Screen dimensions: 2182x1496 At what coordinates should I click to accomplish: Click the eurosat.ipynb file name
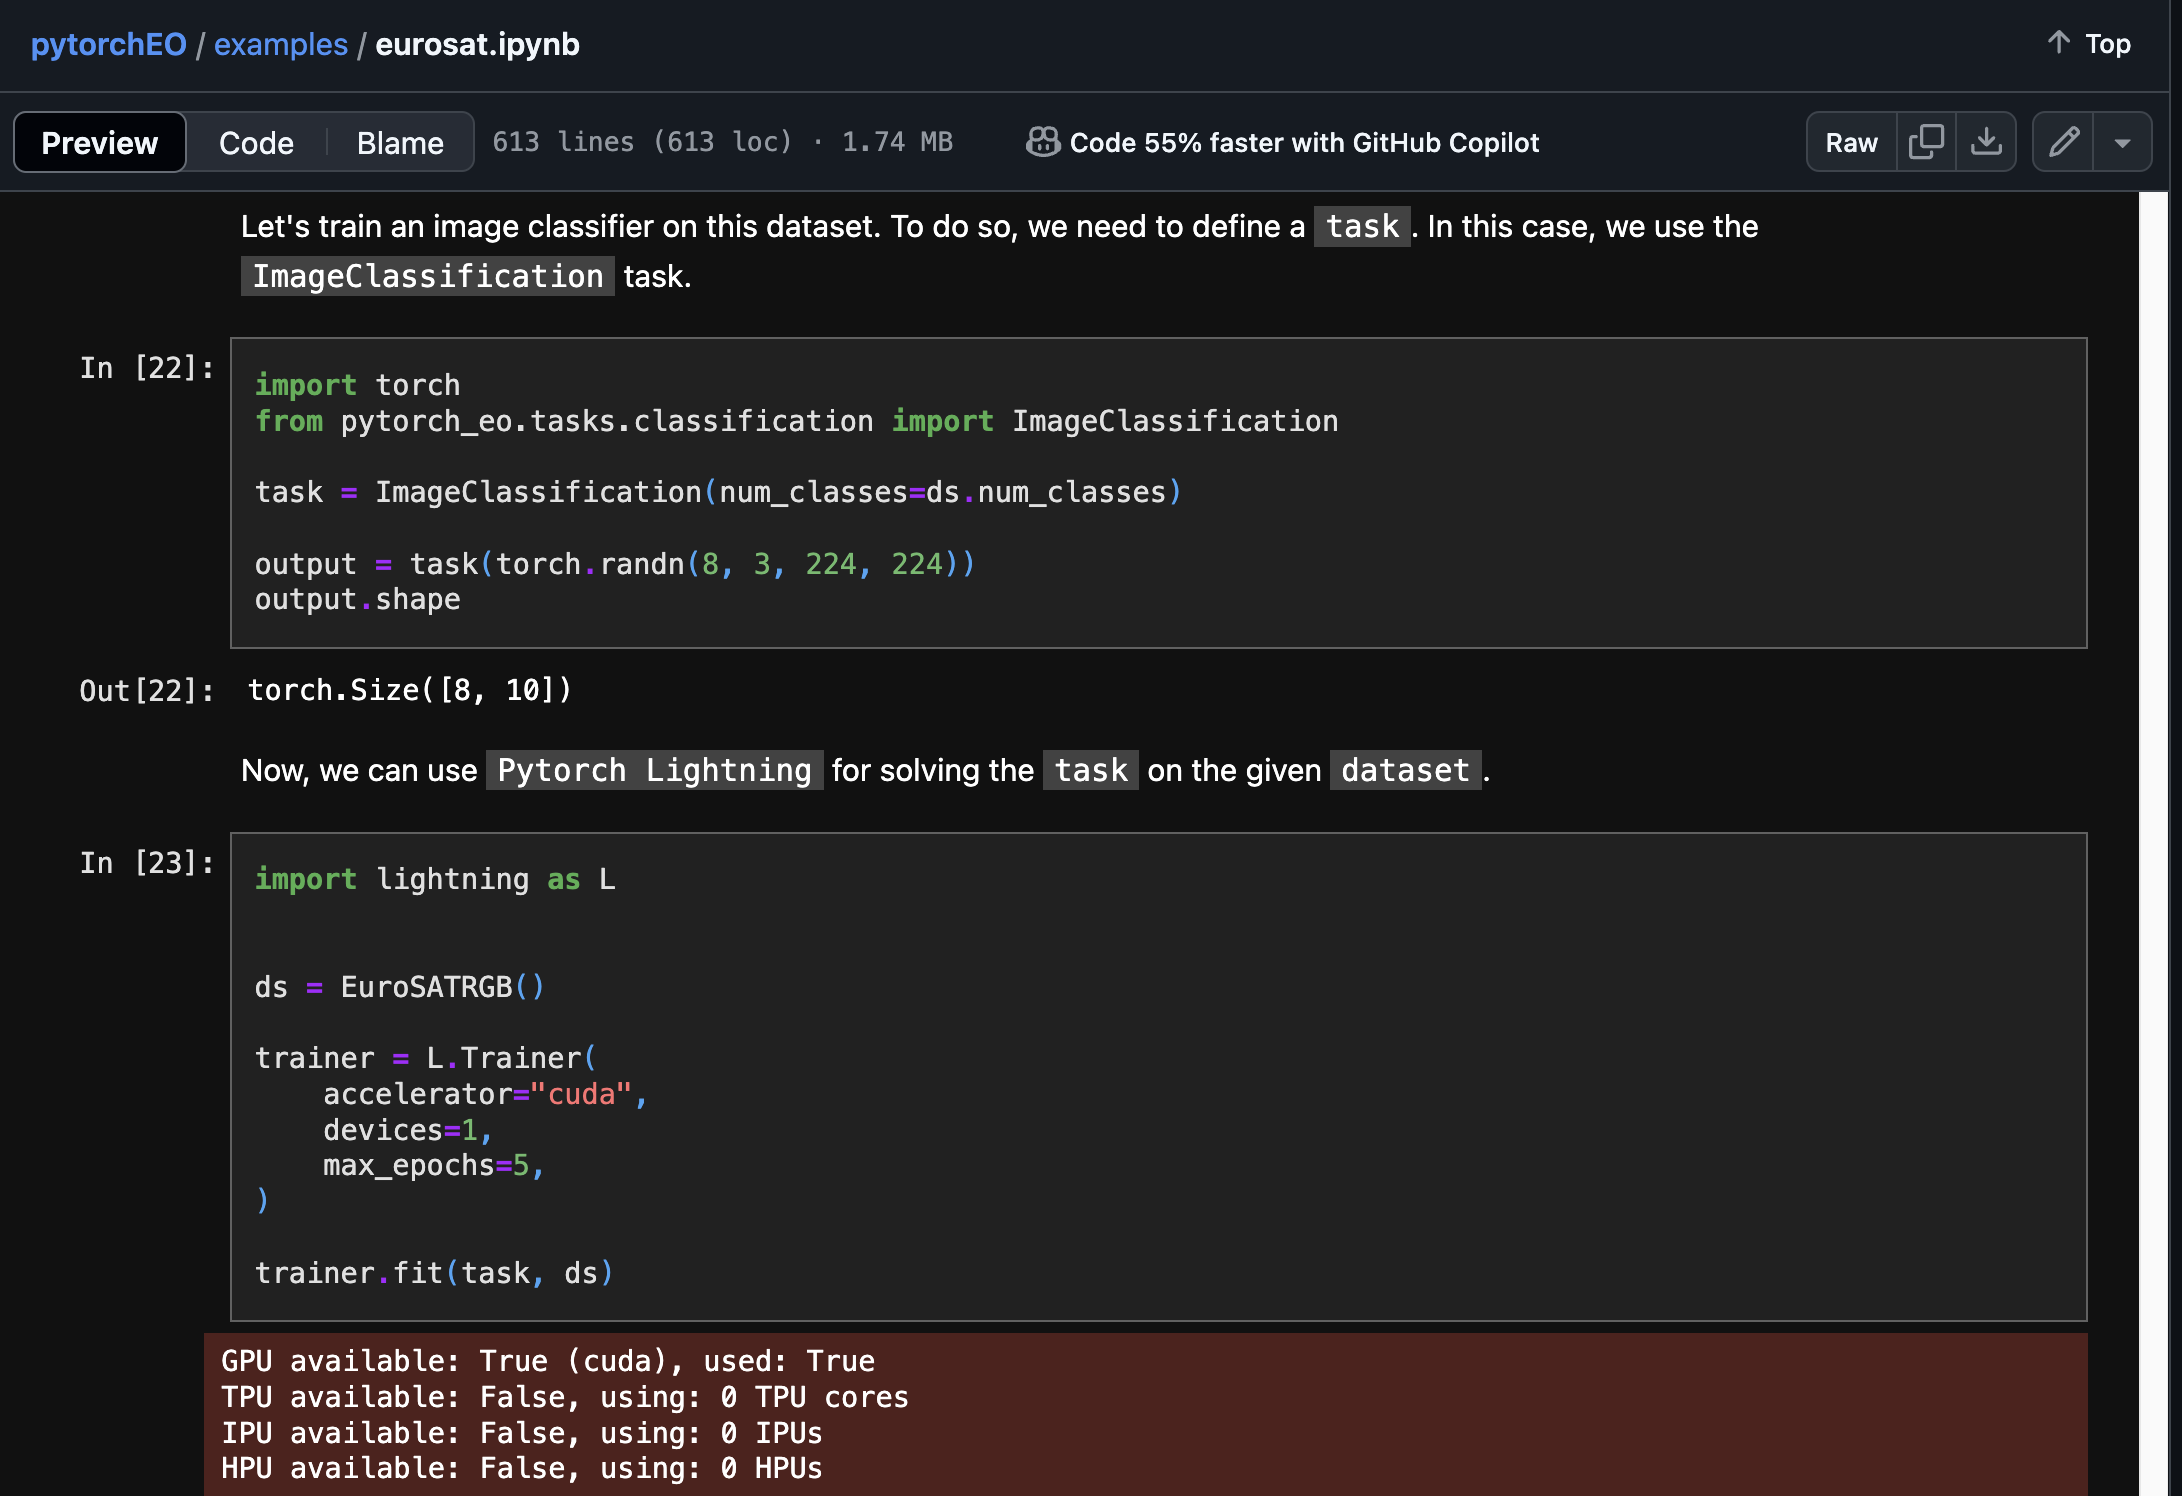[x=477, y=44]
